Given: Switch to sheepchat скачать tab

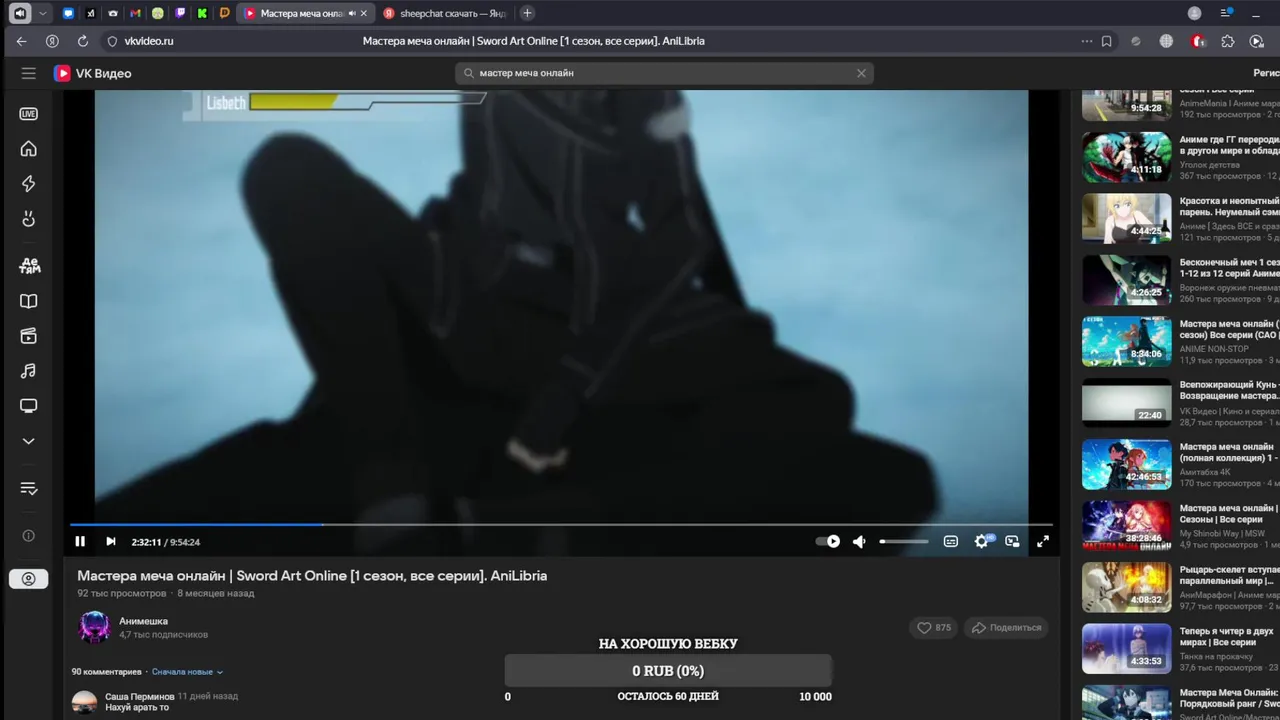Looking at the screenshot, I should (445, 13).
